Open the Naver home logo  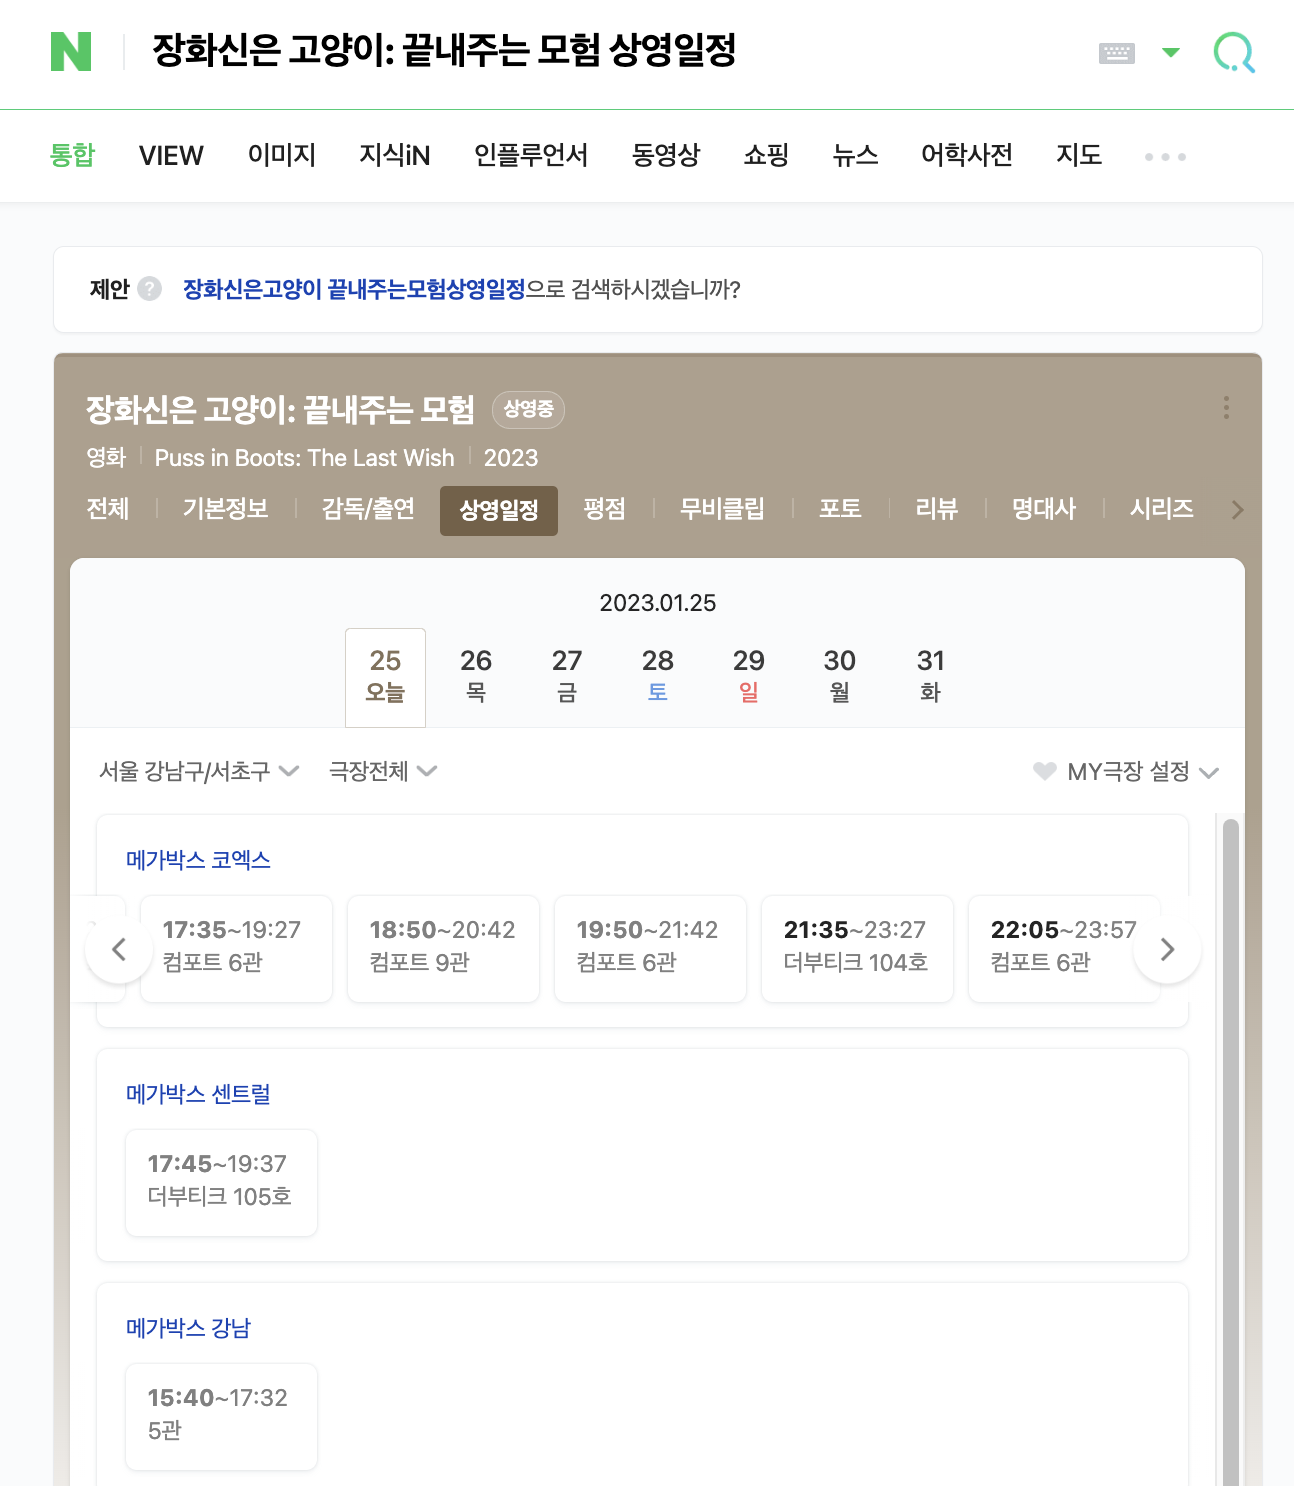71,51
